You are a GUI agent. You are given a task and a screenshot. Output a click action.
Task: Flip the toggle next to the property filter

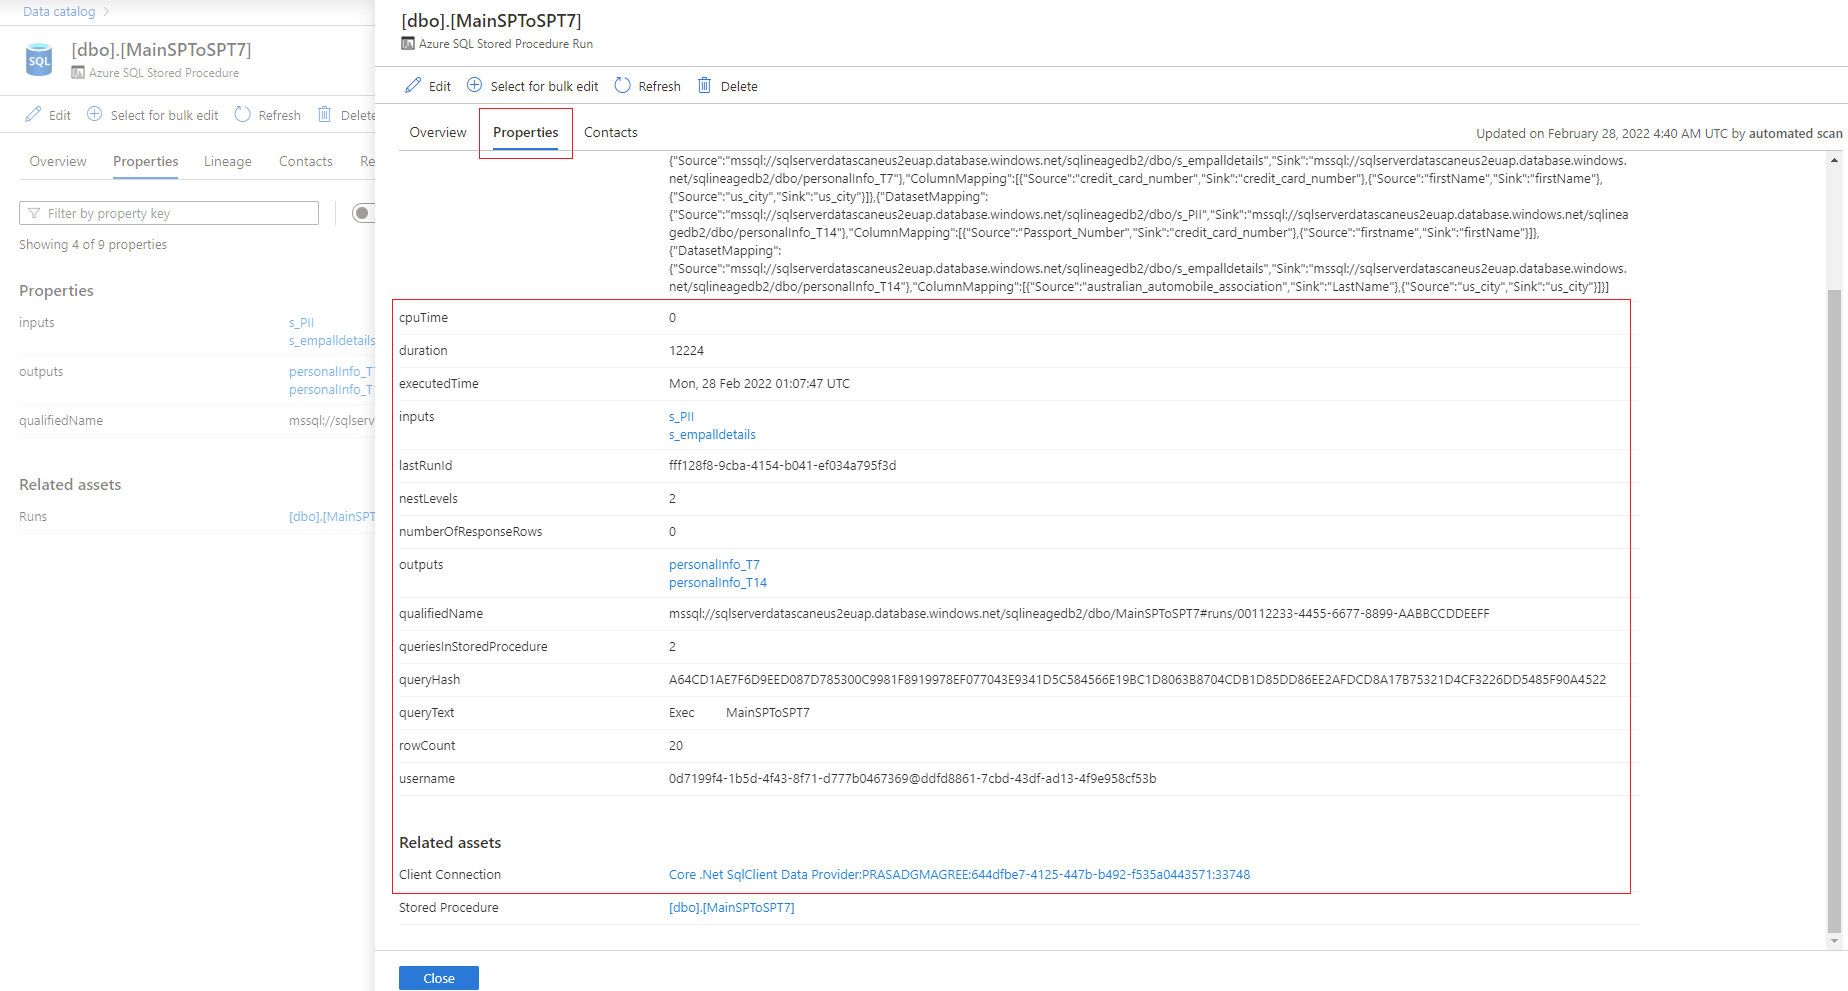coord(363,212)
